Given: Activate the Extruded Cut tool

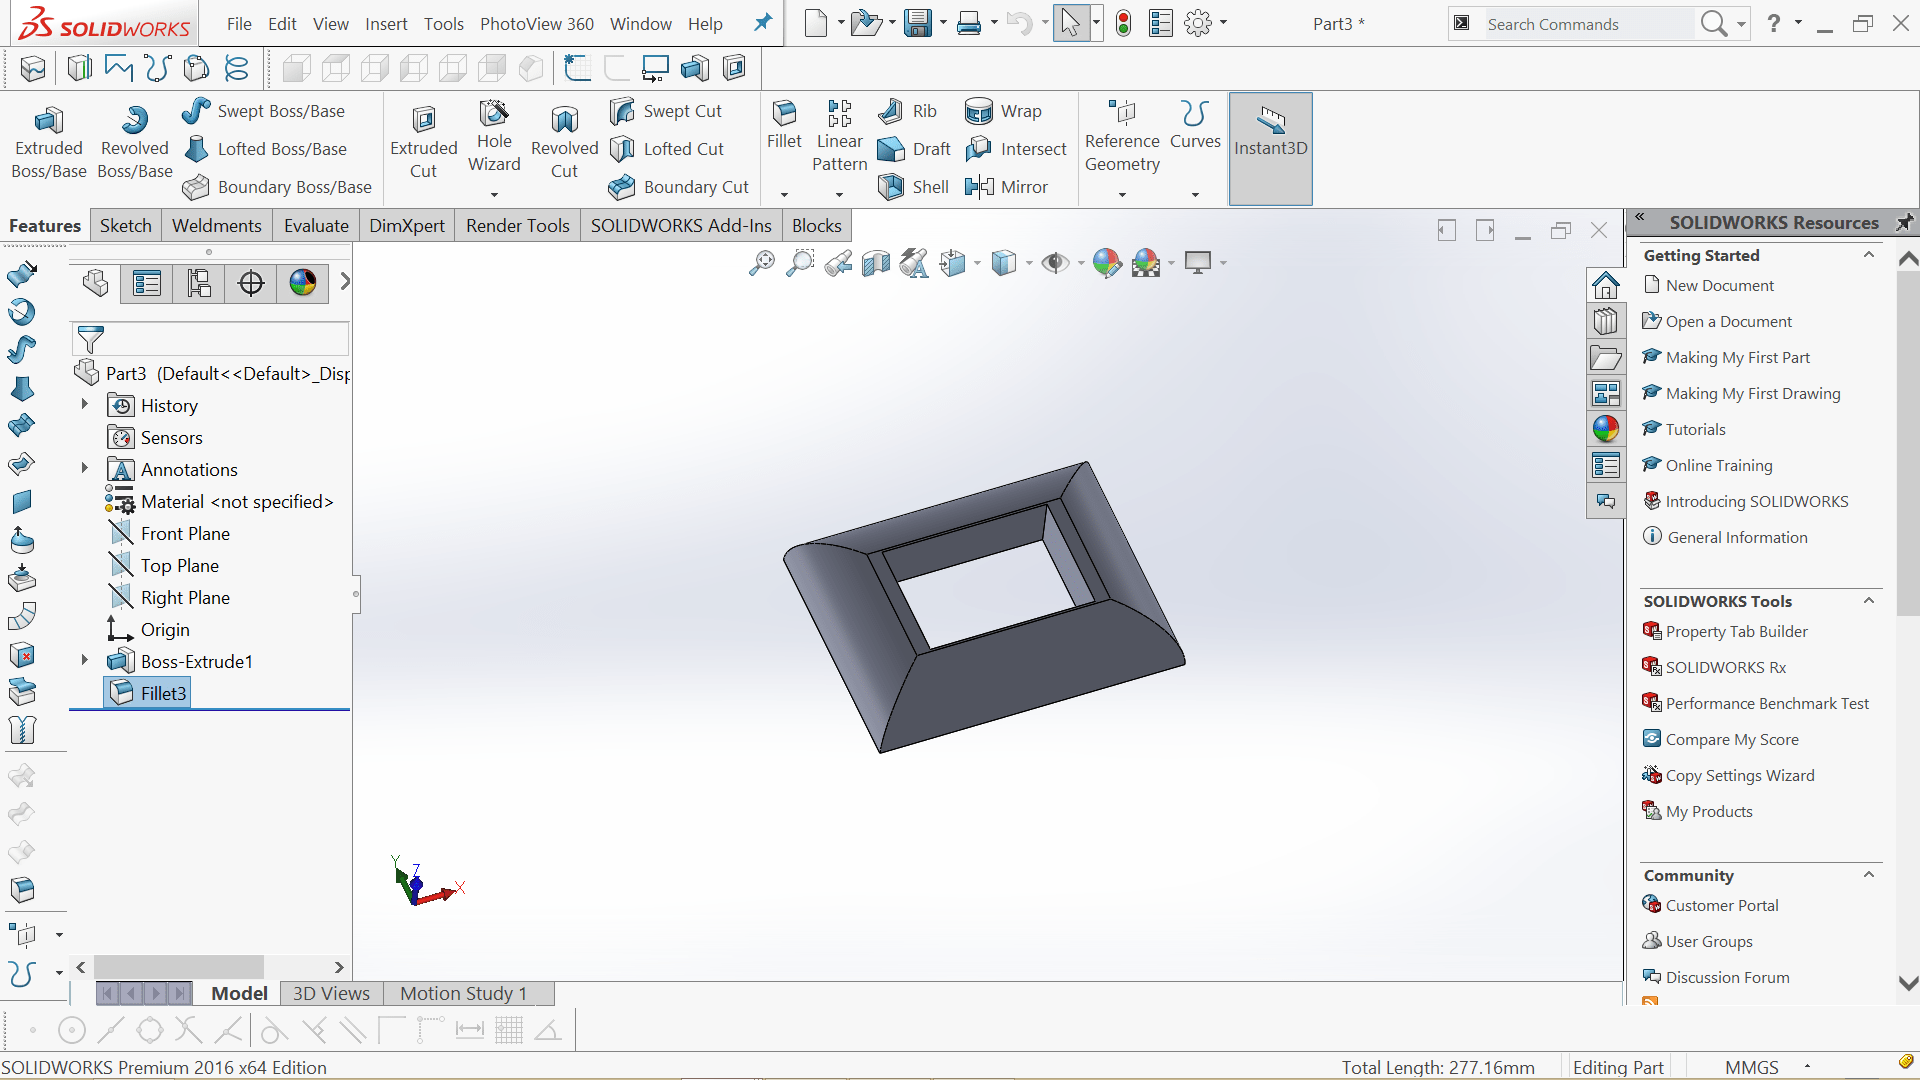Looking at the screenshot, I should tap(423, 143).
